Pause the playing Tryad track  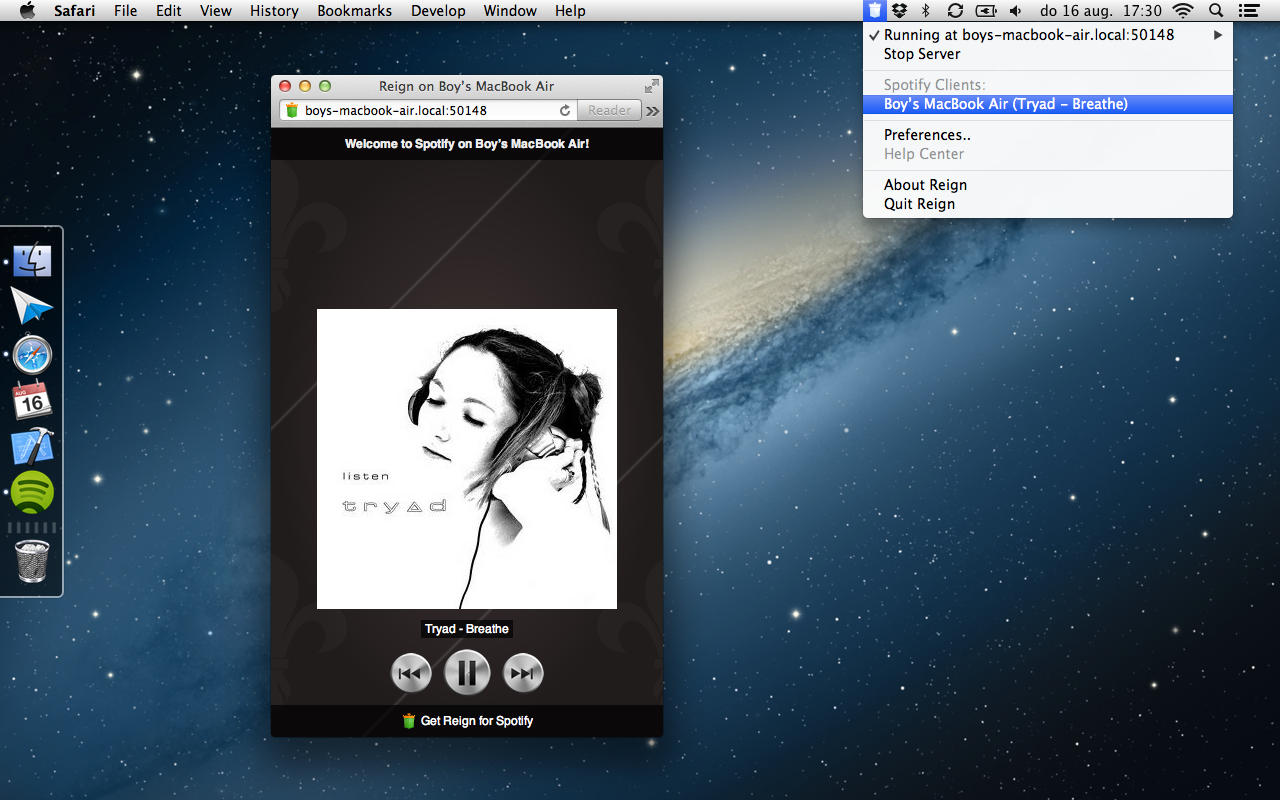click(466, 673)
